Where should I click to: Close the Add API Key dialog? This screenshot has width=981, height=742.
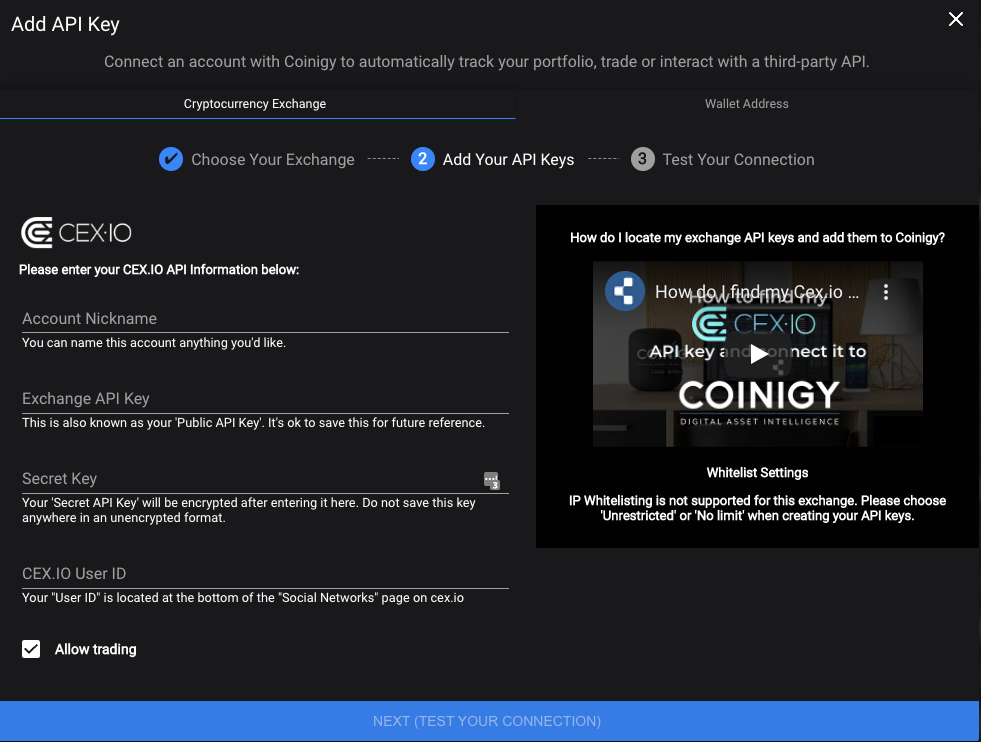(955, 19)
